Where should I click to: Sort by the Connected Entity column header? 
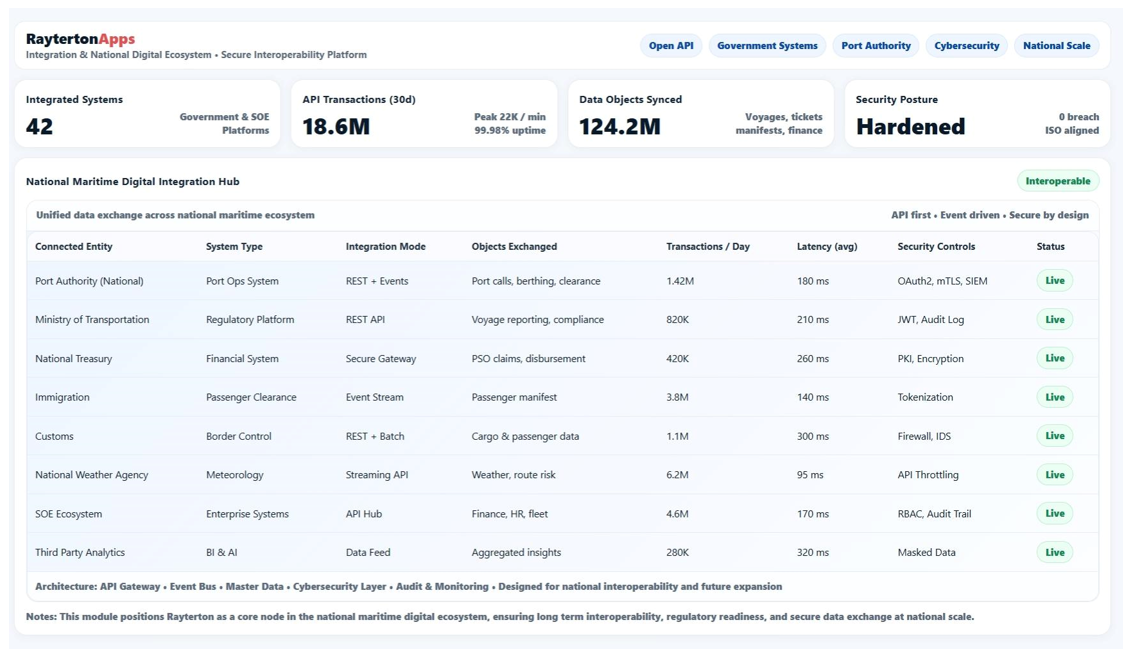(74, 247)
